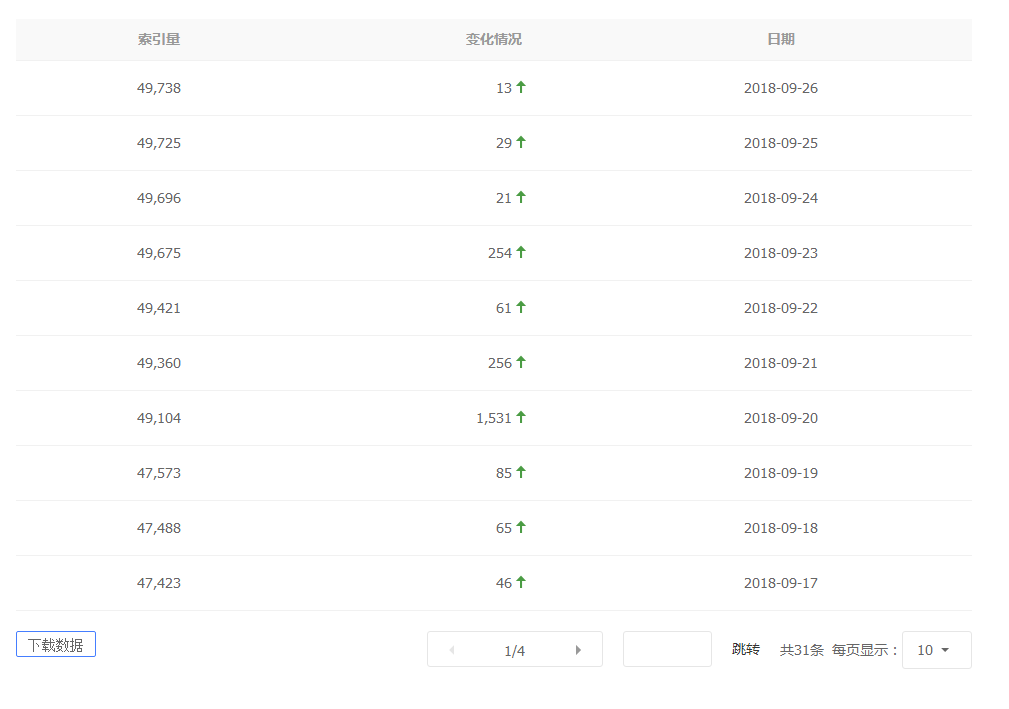Click the date 2018-09-23
The width and height of the screenshot is (1009, 709).
(x=781, y=253)
